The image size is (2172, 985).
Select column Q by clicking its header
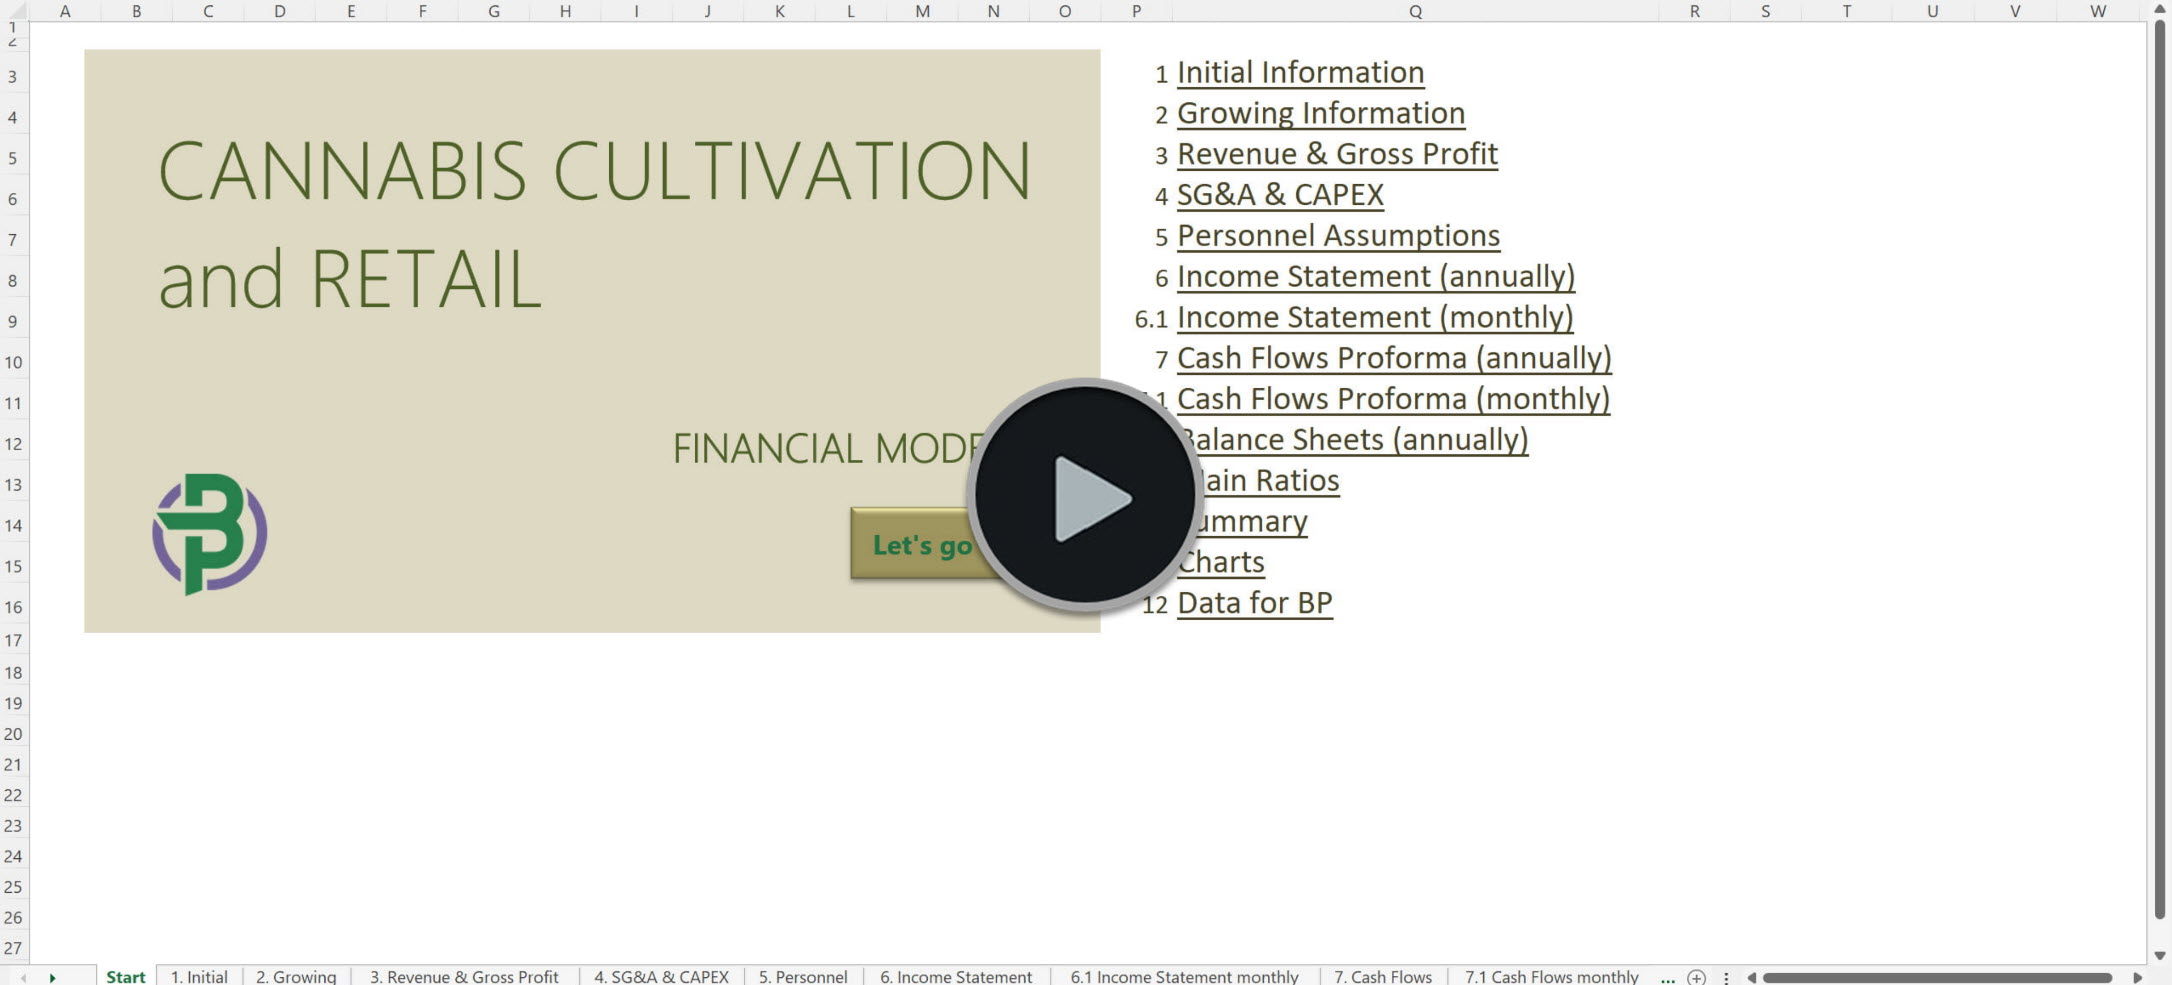[1414, 12]
